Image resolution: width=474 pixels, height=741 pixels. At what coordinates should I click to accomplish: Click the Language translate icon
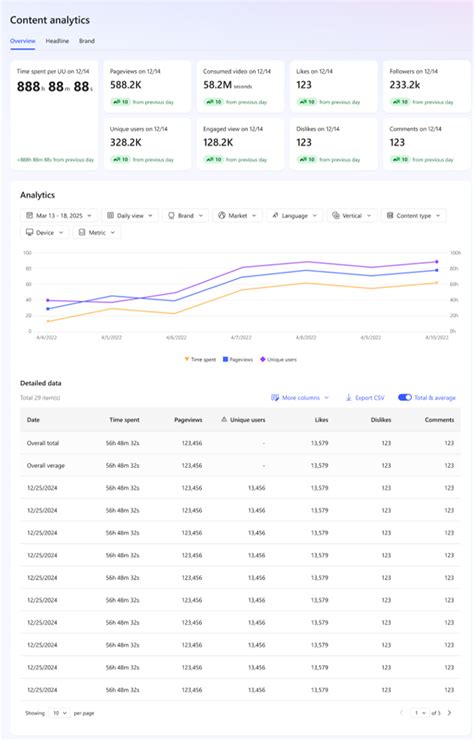click(x=275, y=215)
